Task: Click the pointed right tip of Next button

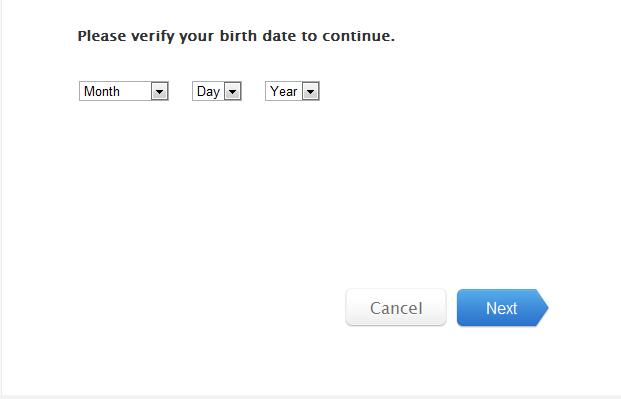Action: click(543, 307)
